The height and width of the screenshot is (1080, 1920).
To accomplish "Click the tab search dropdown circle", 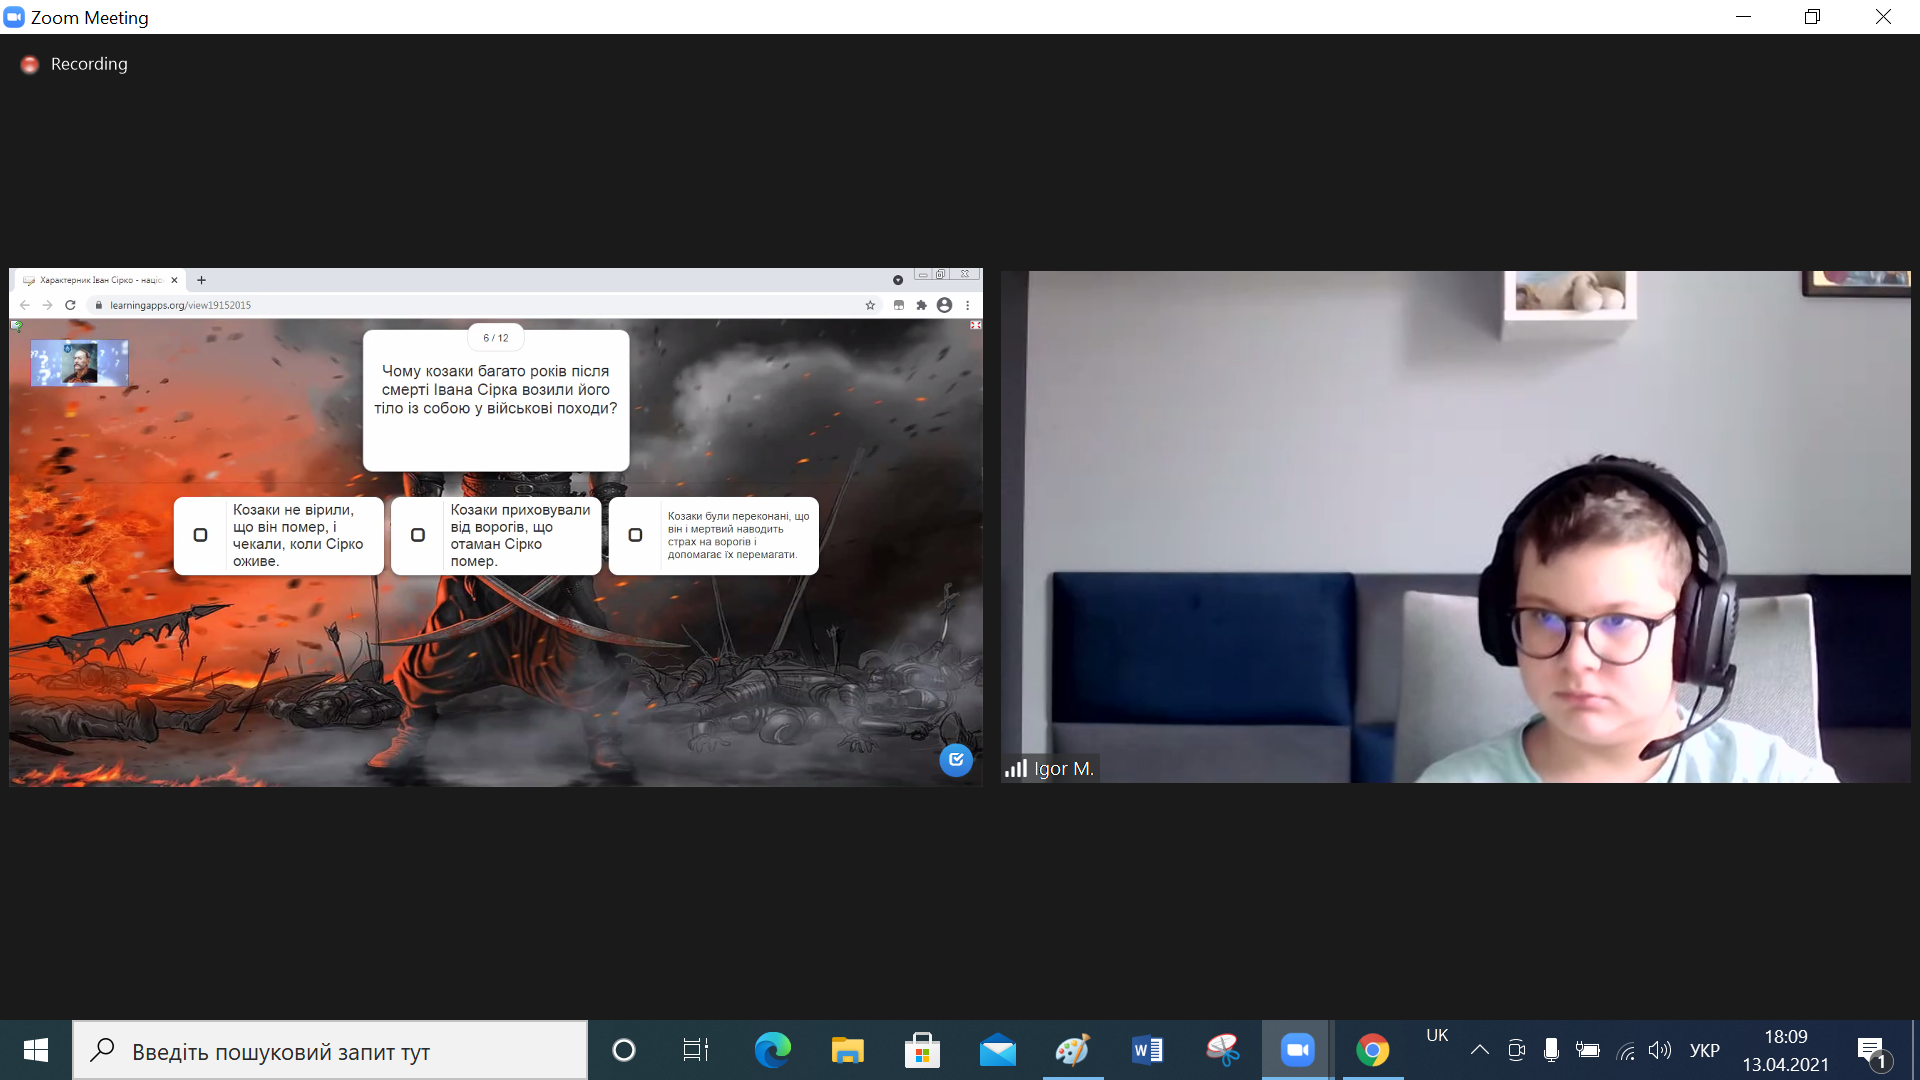I will coord(898,280).
